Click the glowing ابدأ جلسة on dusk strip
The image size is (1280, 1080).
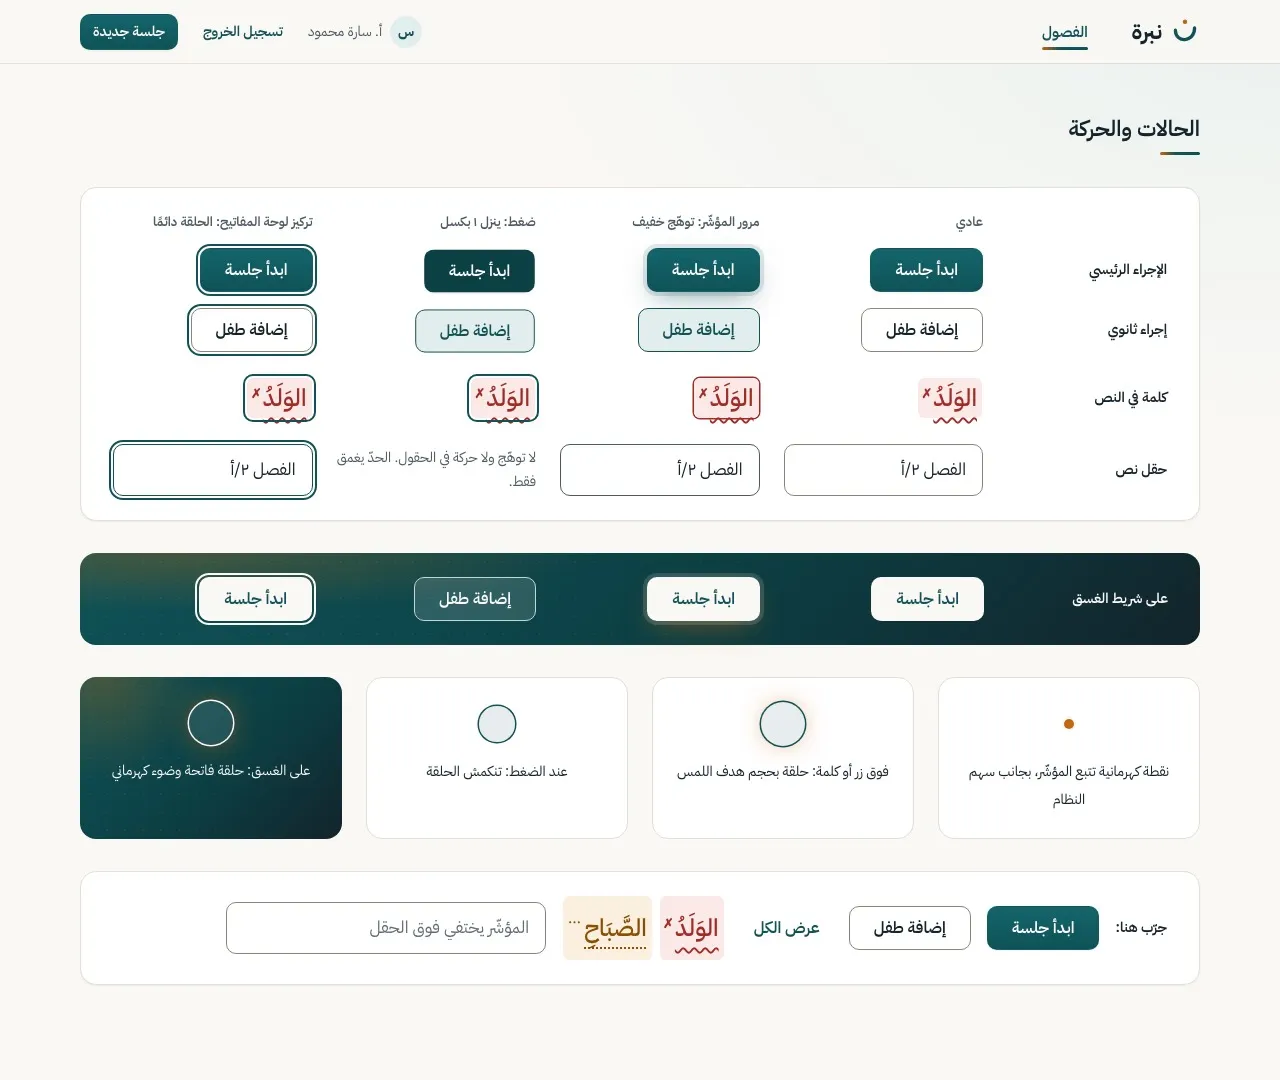pos(703,599)
